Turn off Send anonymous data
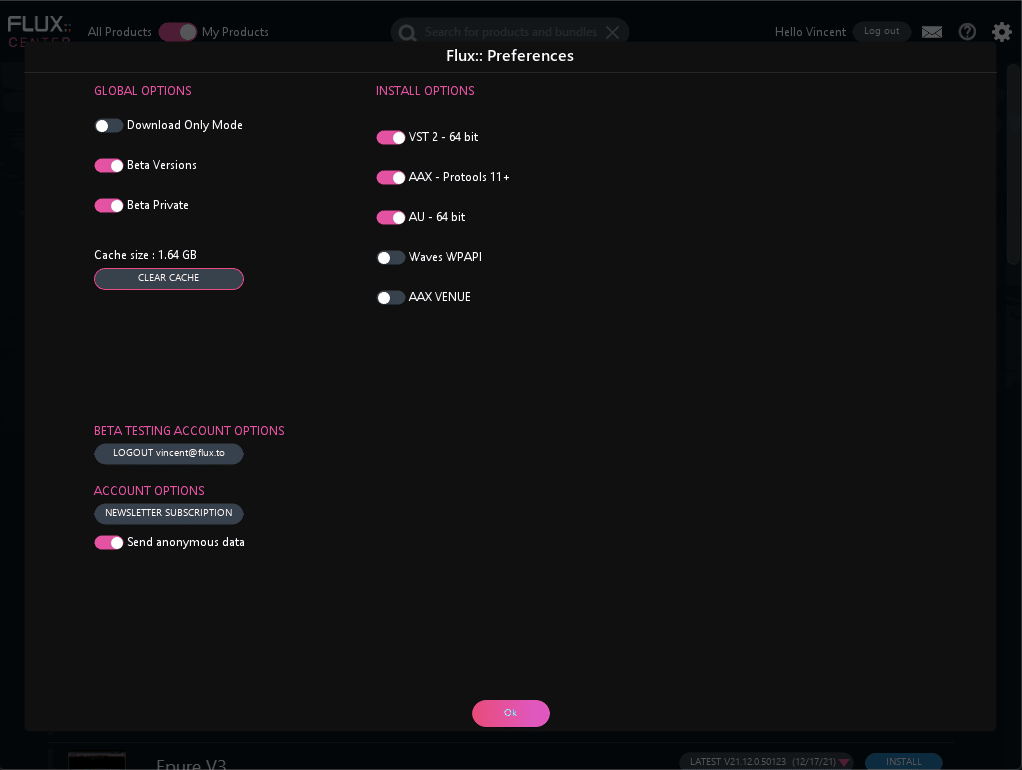This screenshot has height=770, width=1022. point(109,543)
